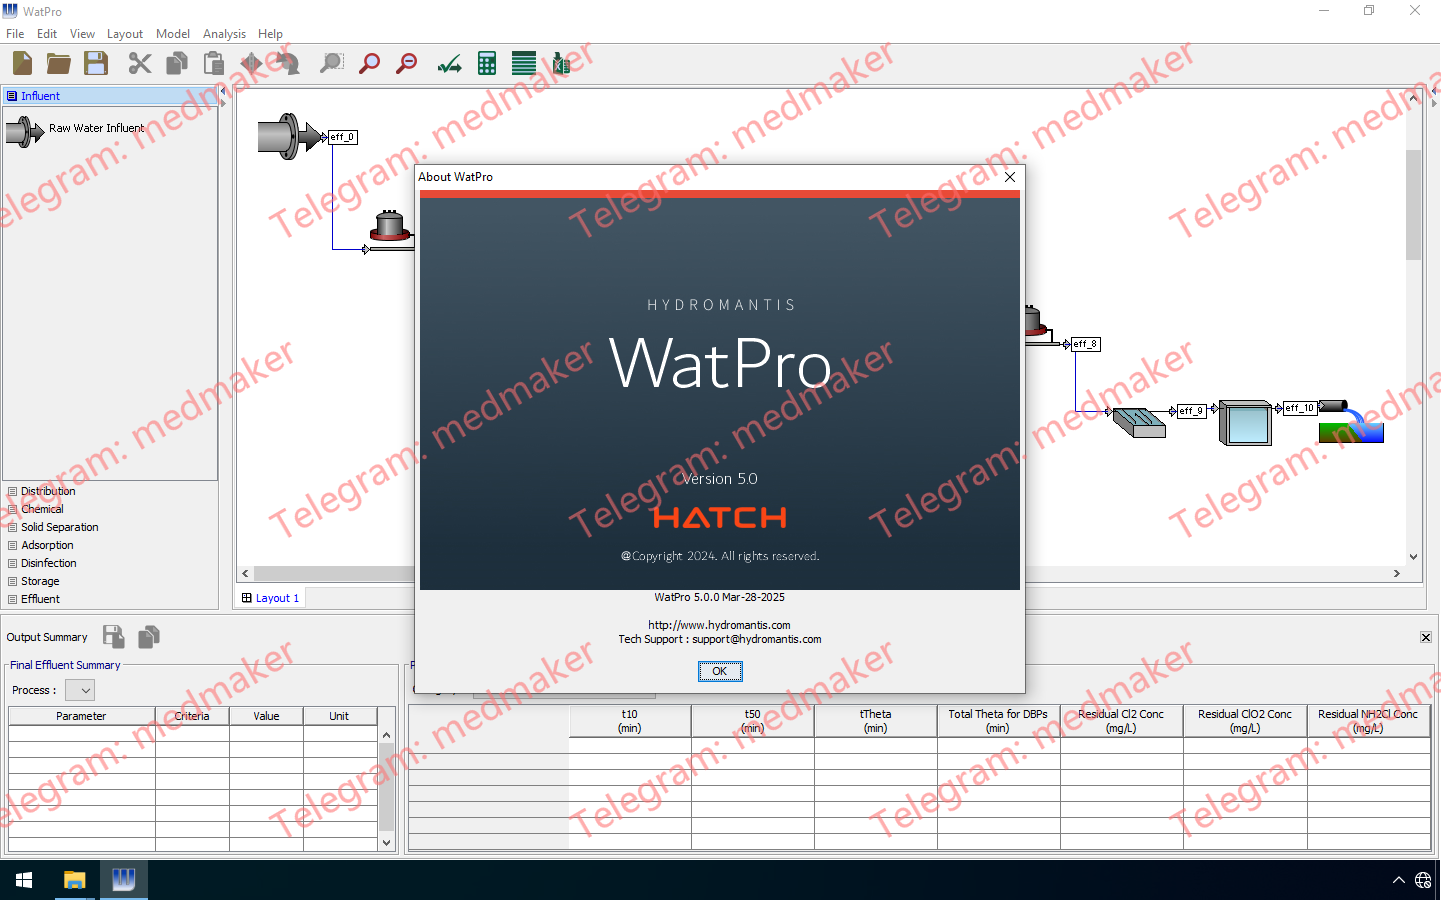The width and height of the screenshot is (1441, 901).
Task: Switch to the Layout 1 tab
Action: 269,597
